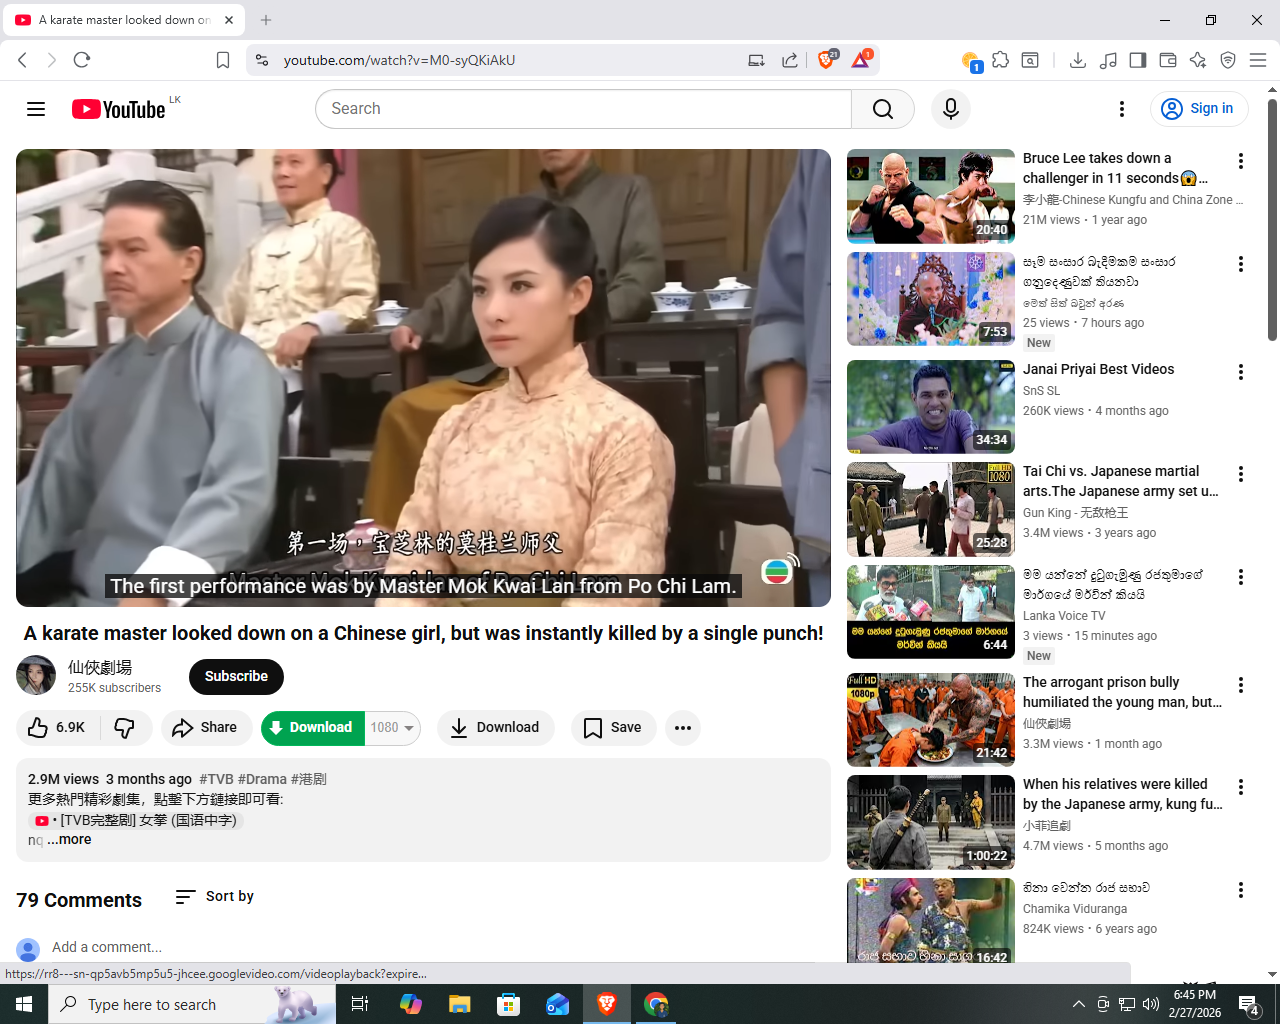The image size is (1280, 1024).
Task: Show hidden system tray icons
Action: point(1079,1004)
